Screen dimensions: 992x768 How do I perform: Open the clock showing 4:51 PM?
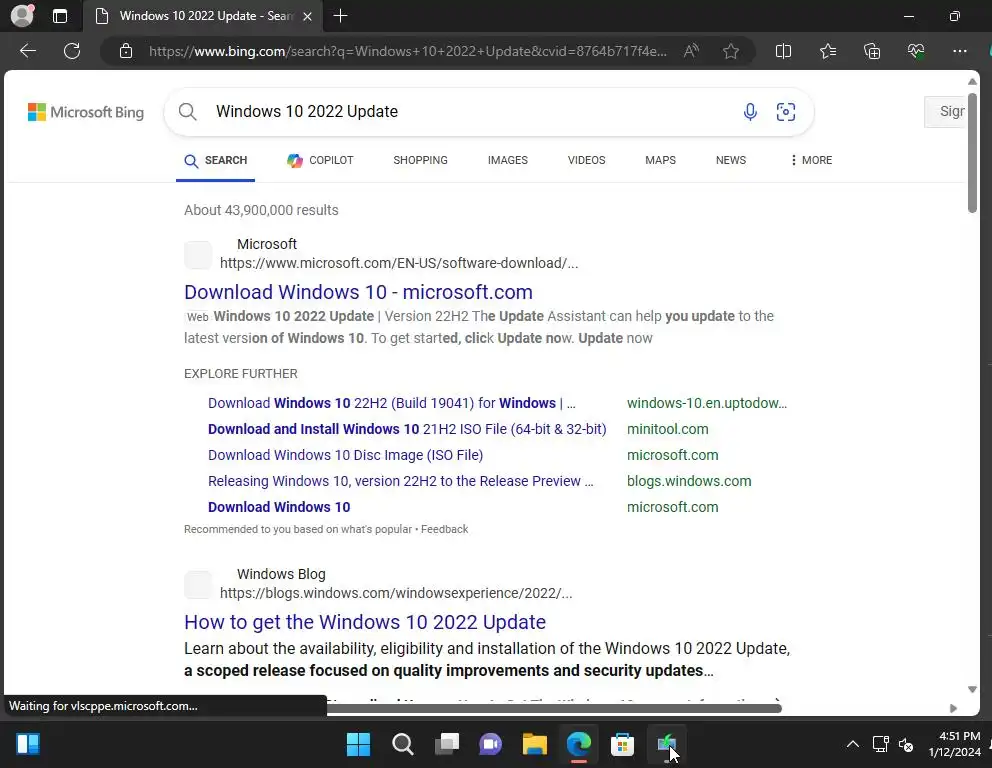pos(954,745)
